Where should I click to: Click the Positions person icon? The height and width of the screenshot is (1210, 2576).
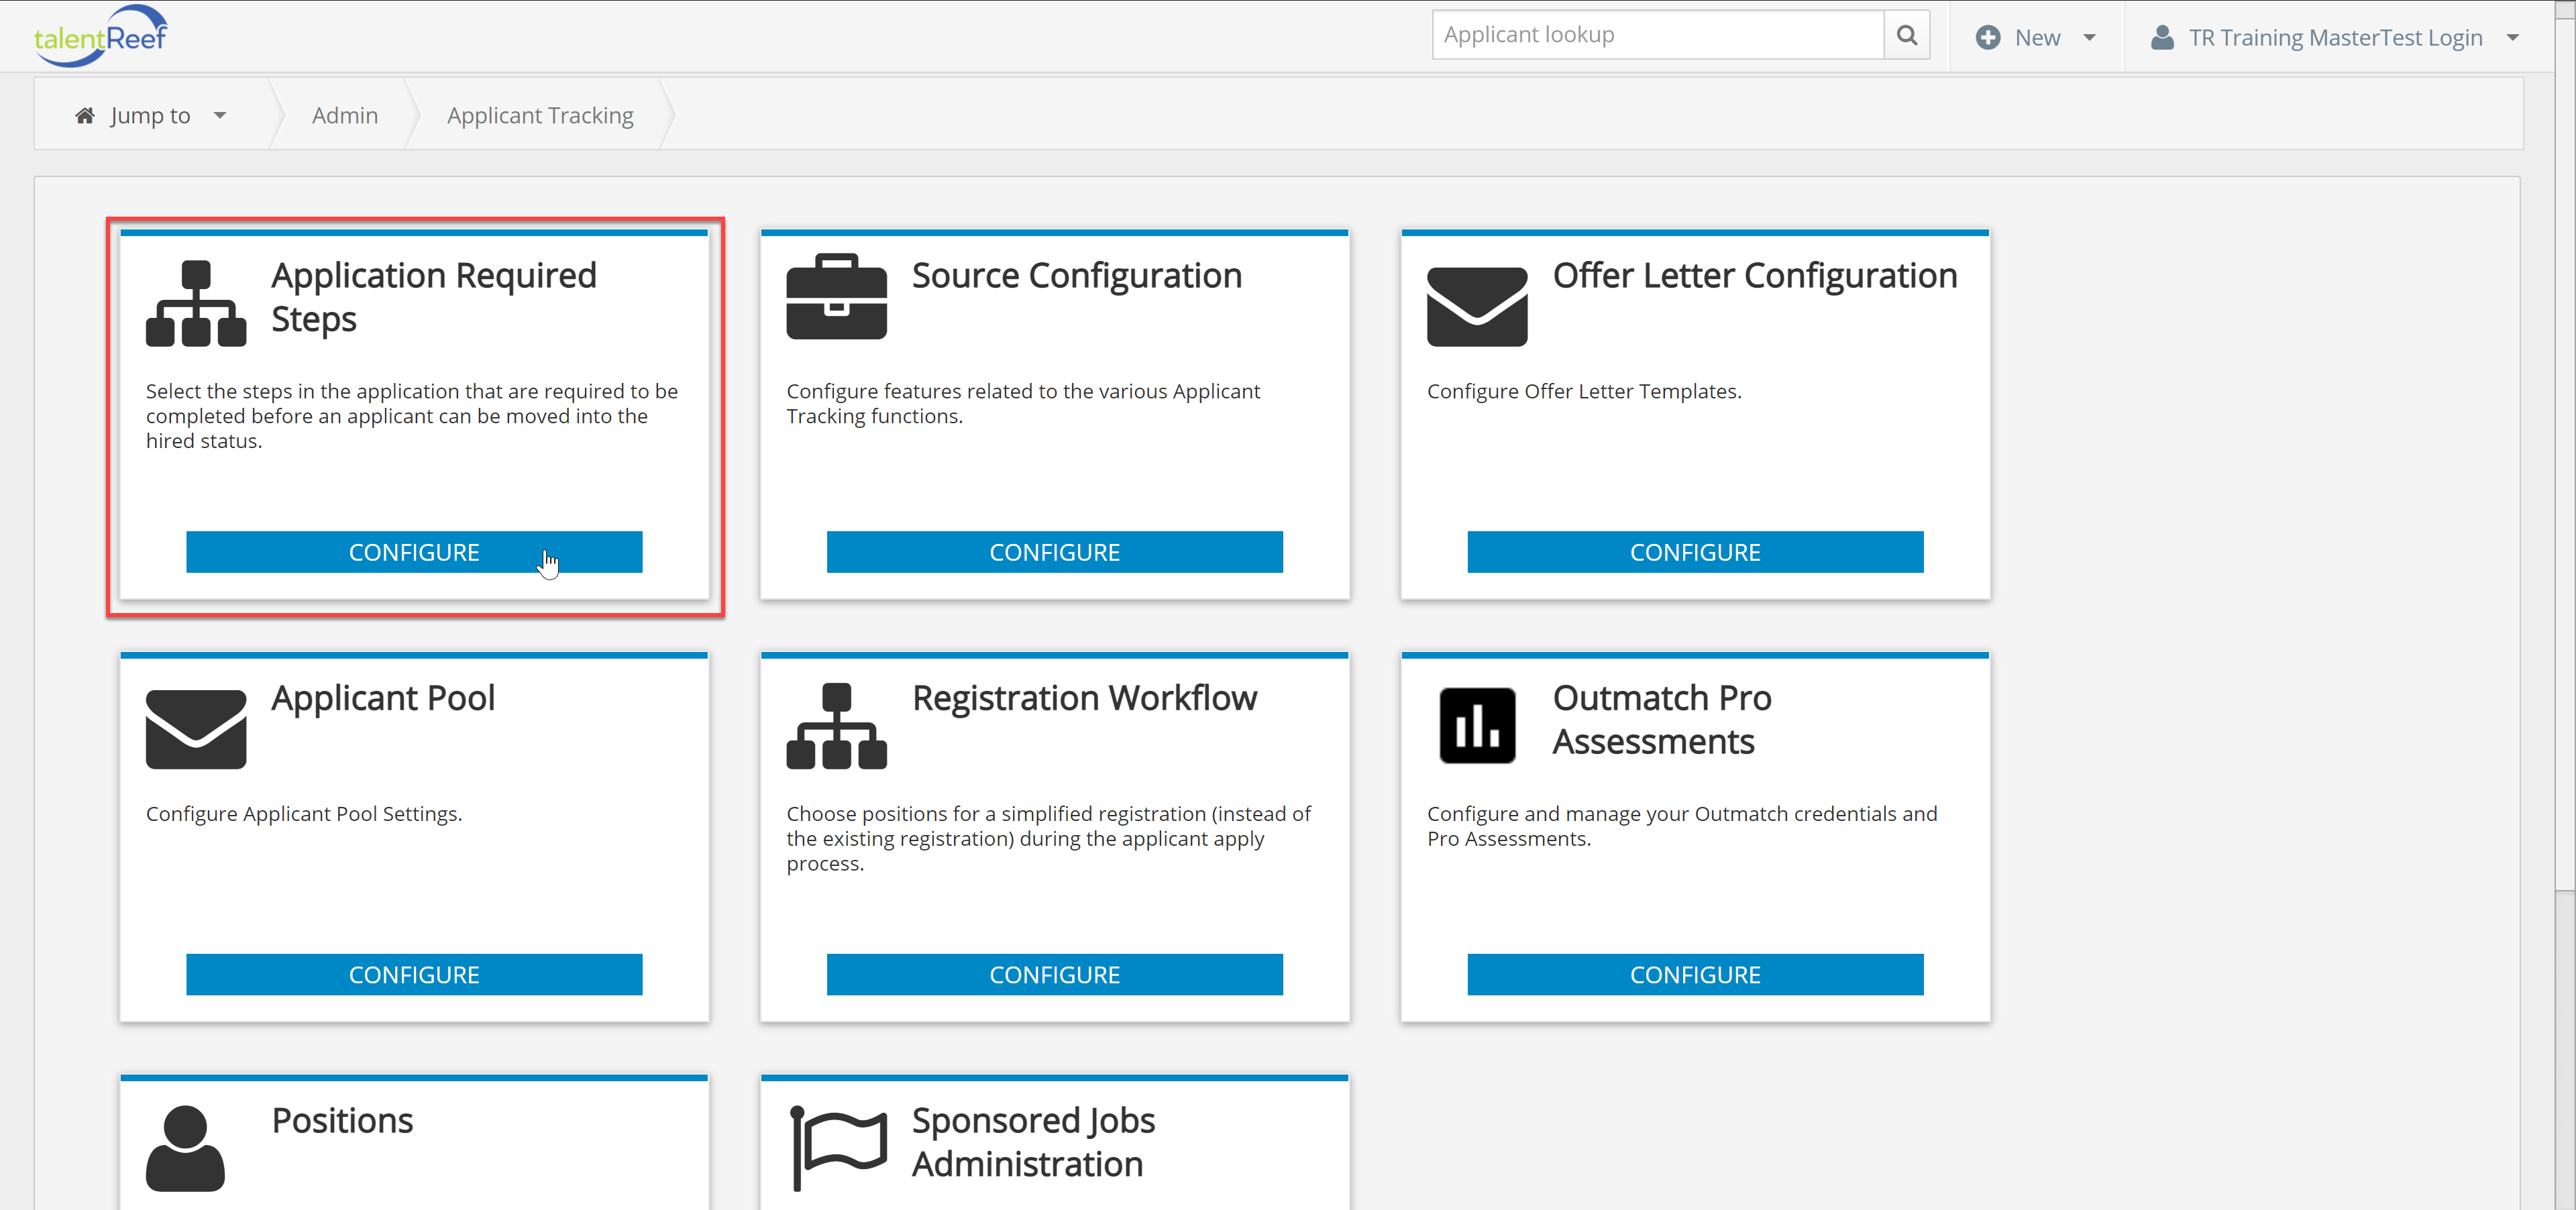click(x=185, y=1148)
